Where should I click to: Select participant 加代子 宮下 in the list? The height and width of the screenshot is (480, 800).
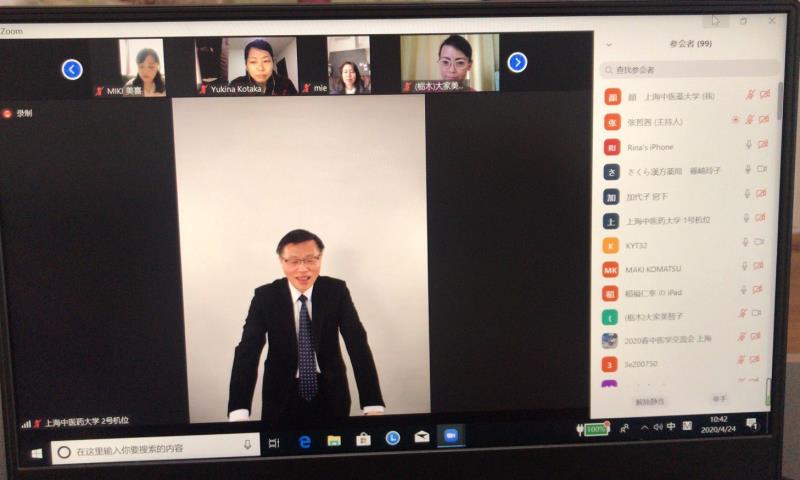click(652, 196)
